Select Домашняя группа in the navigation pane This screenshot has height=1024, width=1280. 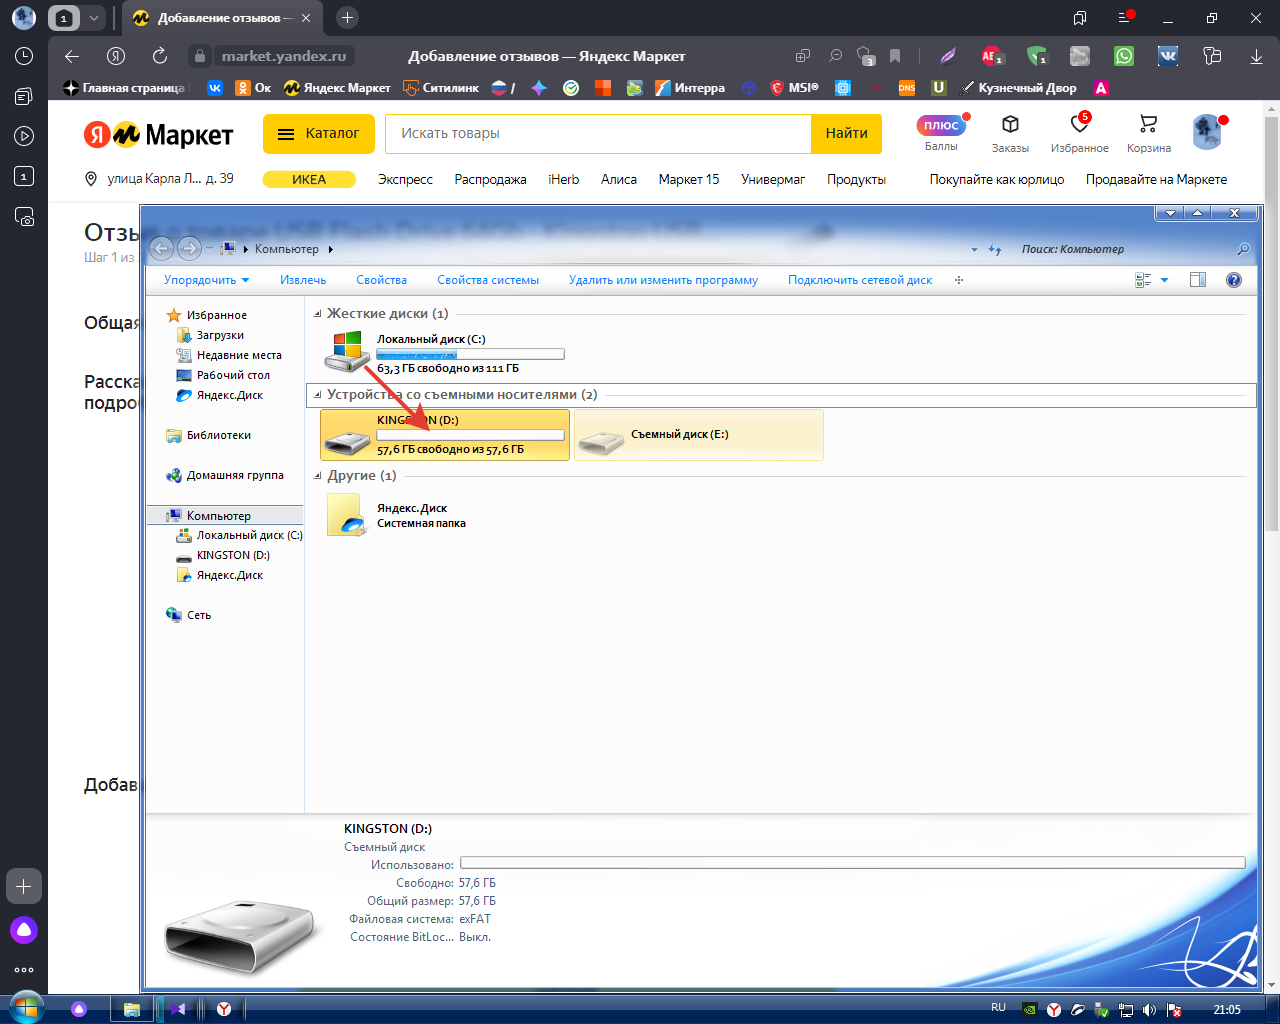235,475
